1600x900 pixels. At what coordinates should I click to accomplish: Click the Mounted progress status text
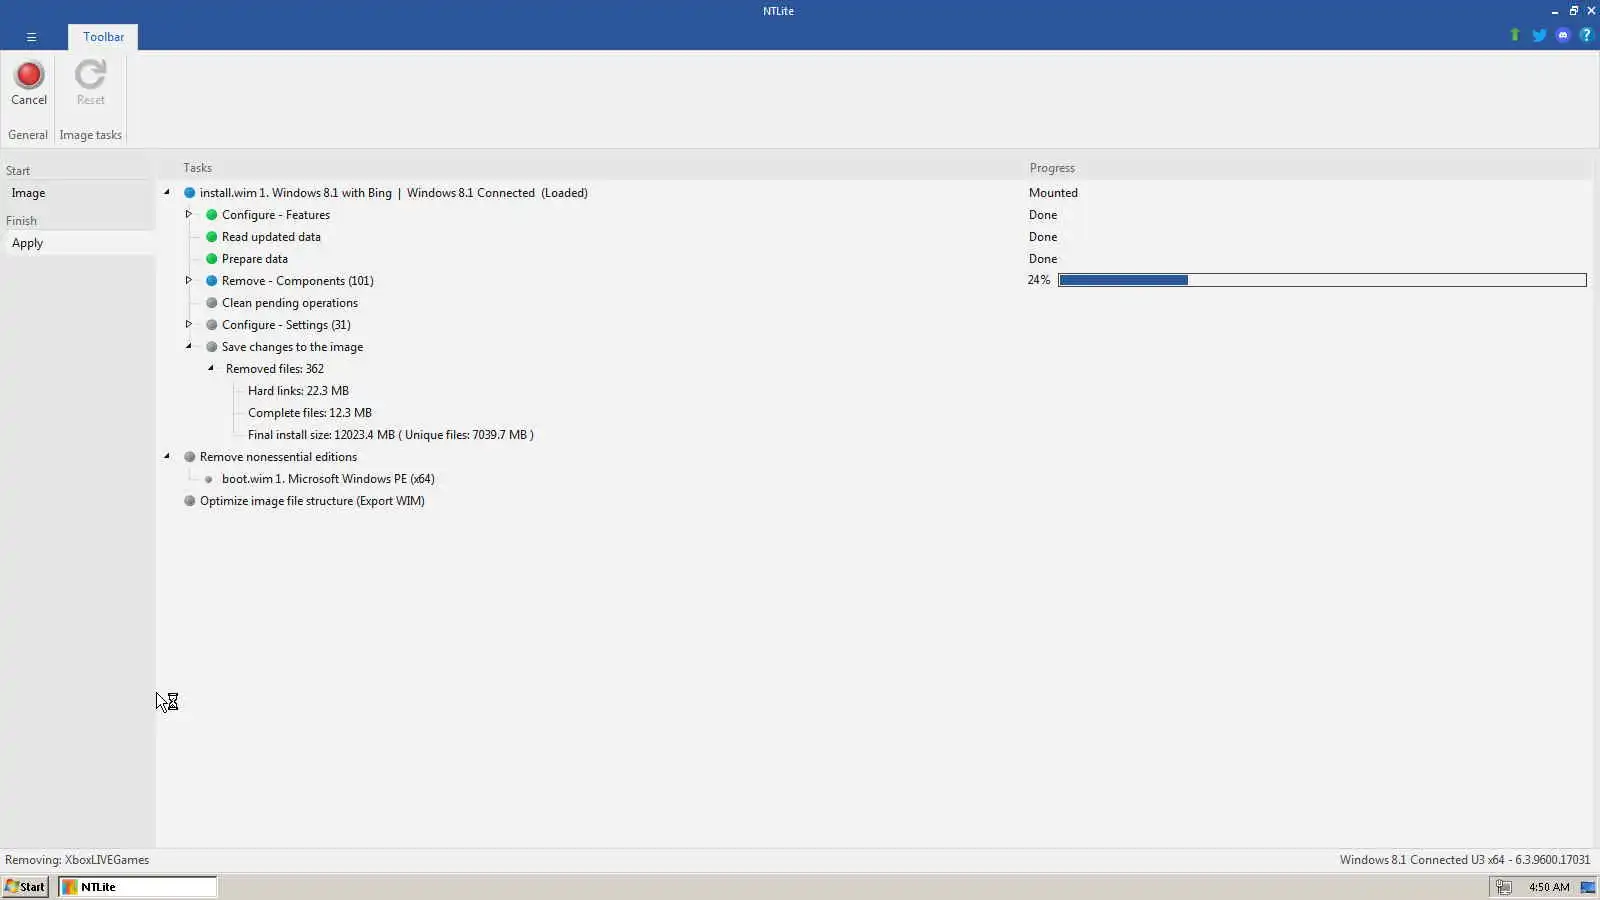click(x=1053, y=193)
